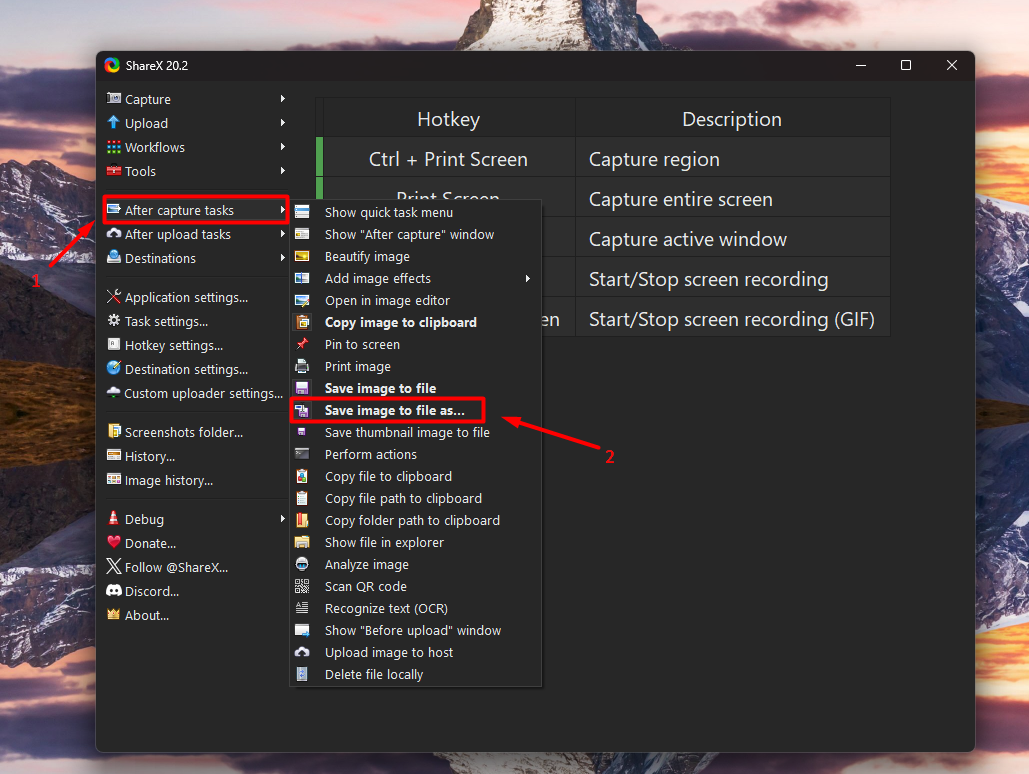Toggle Save thumbnail image to file
This screenshot has height=774, width=1029.
[415, 432]
